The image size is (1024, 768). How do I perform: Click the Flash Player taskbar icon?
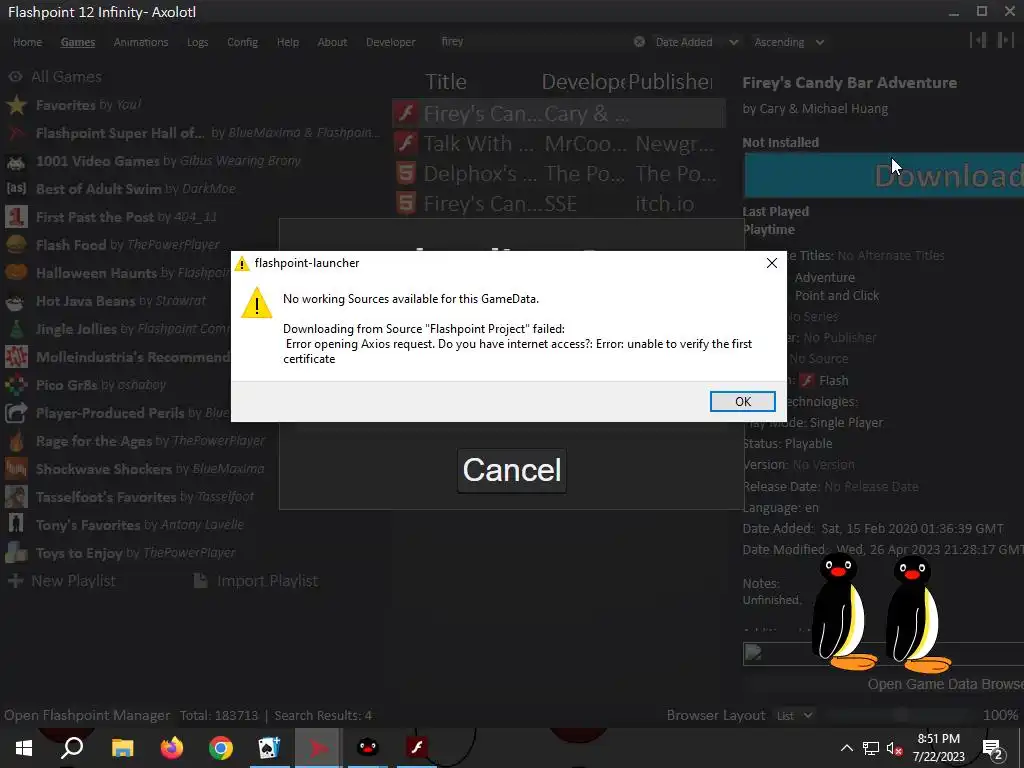pyautogui.click(x=417, y=748)
